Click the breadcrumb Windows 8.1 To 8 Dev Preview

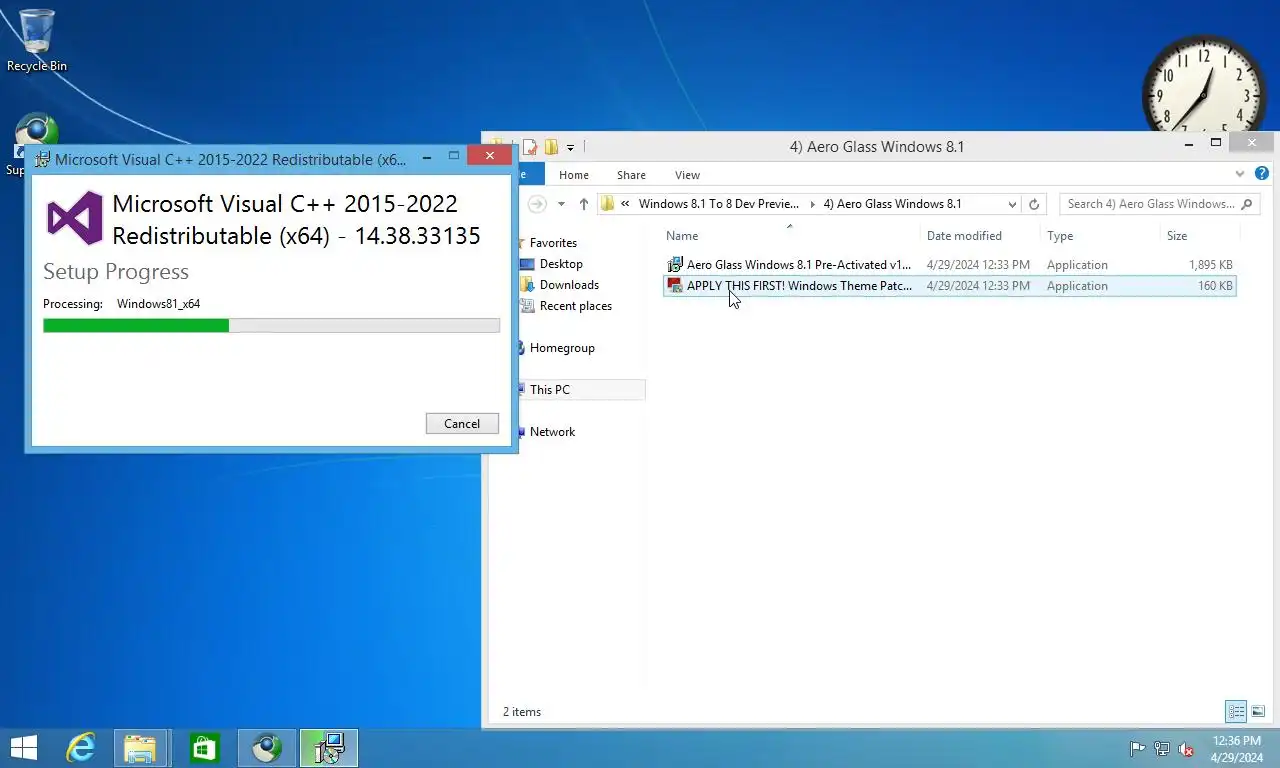click(718, 204)
